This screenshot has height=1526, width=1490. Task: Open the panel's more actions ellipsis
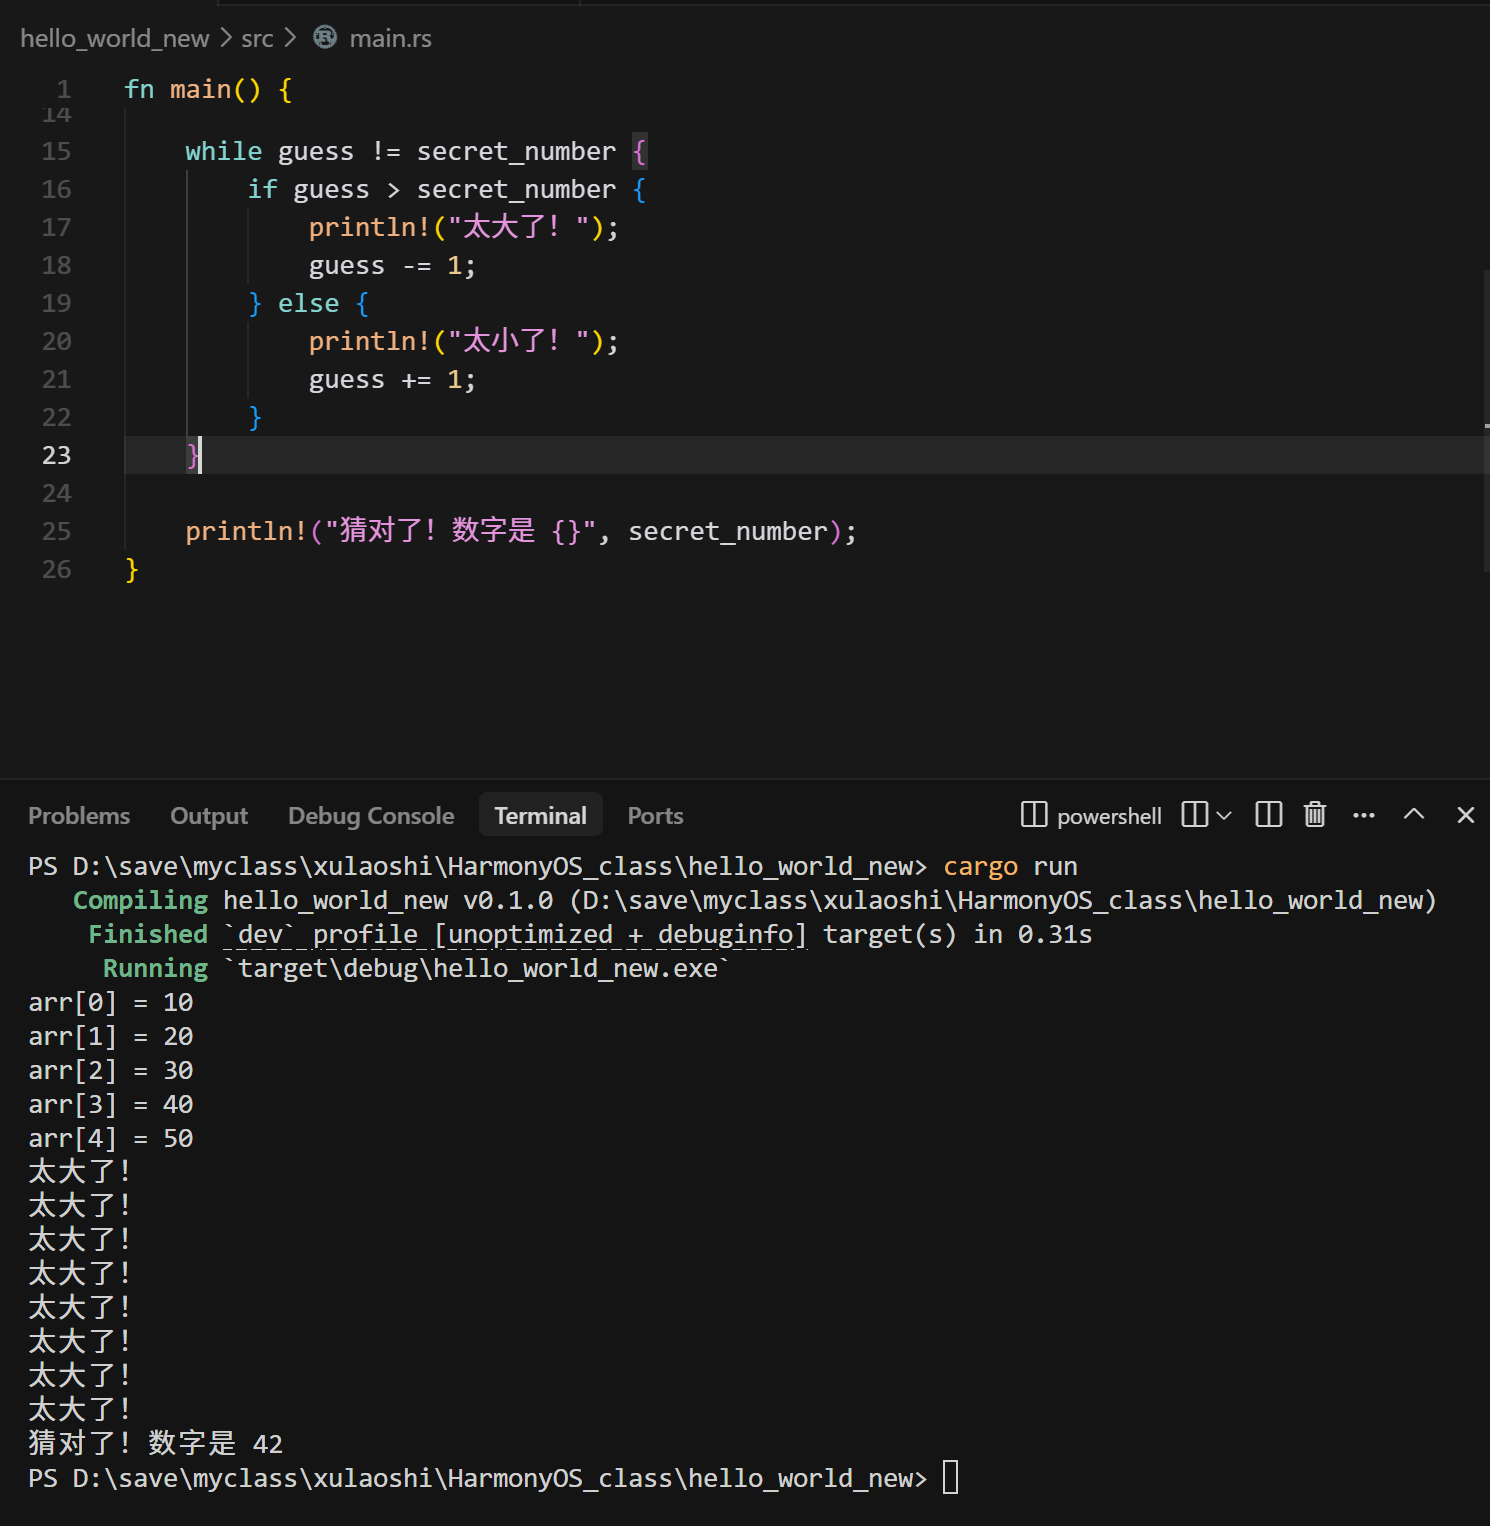1364,815
